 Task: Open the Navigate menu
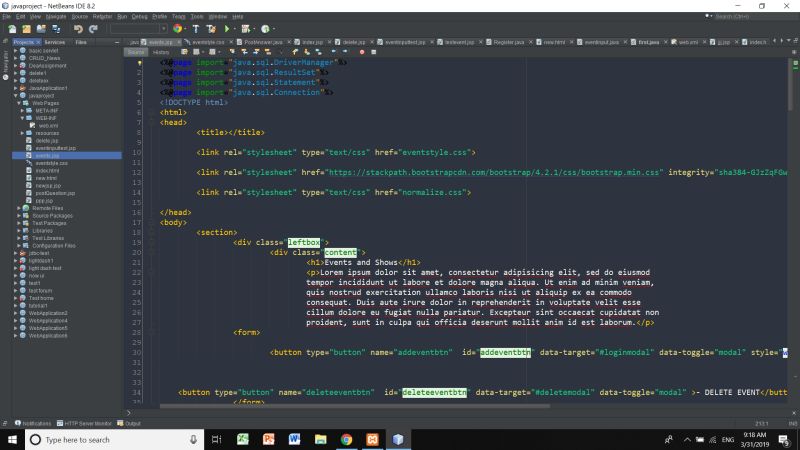pos(56,16)
